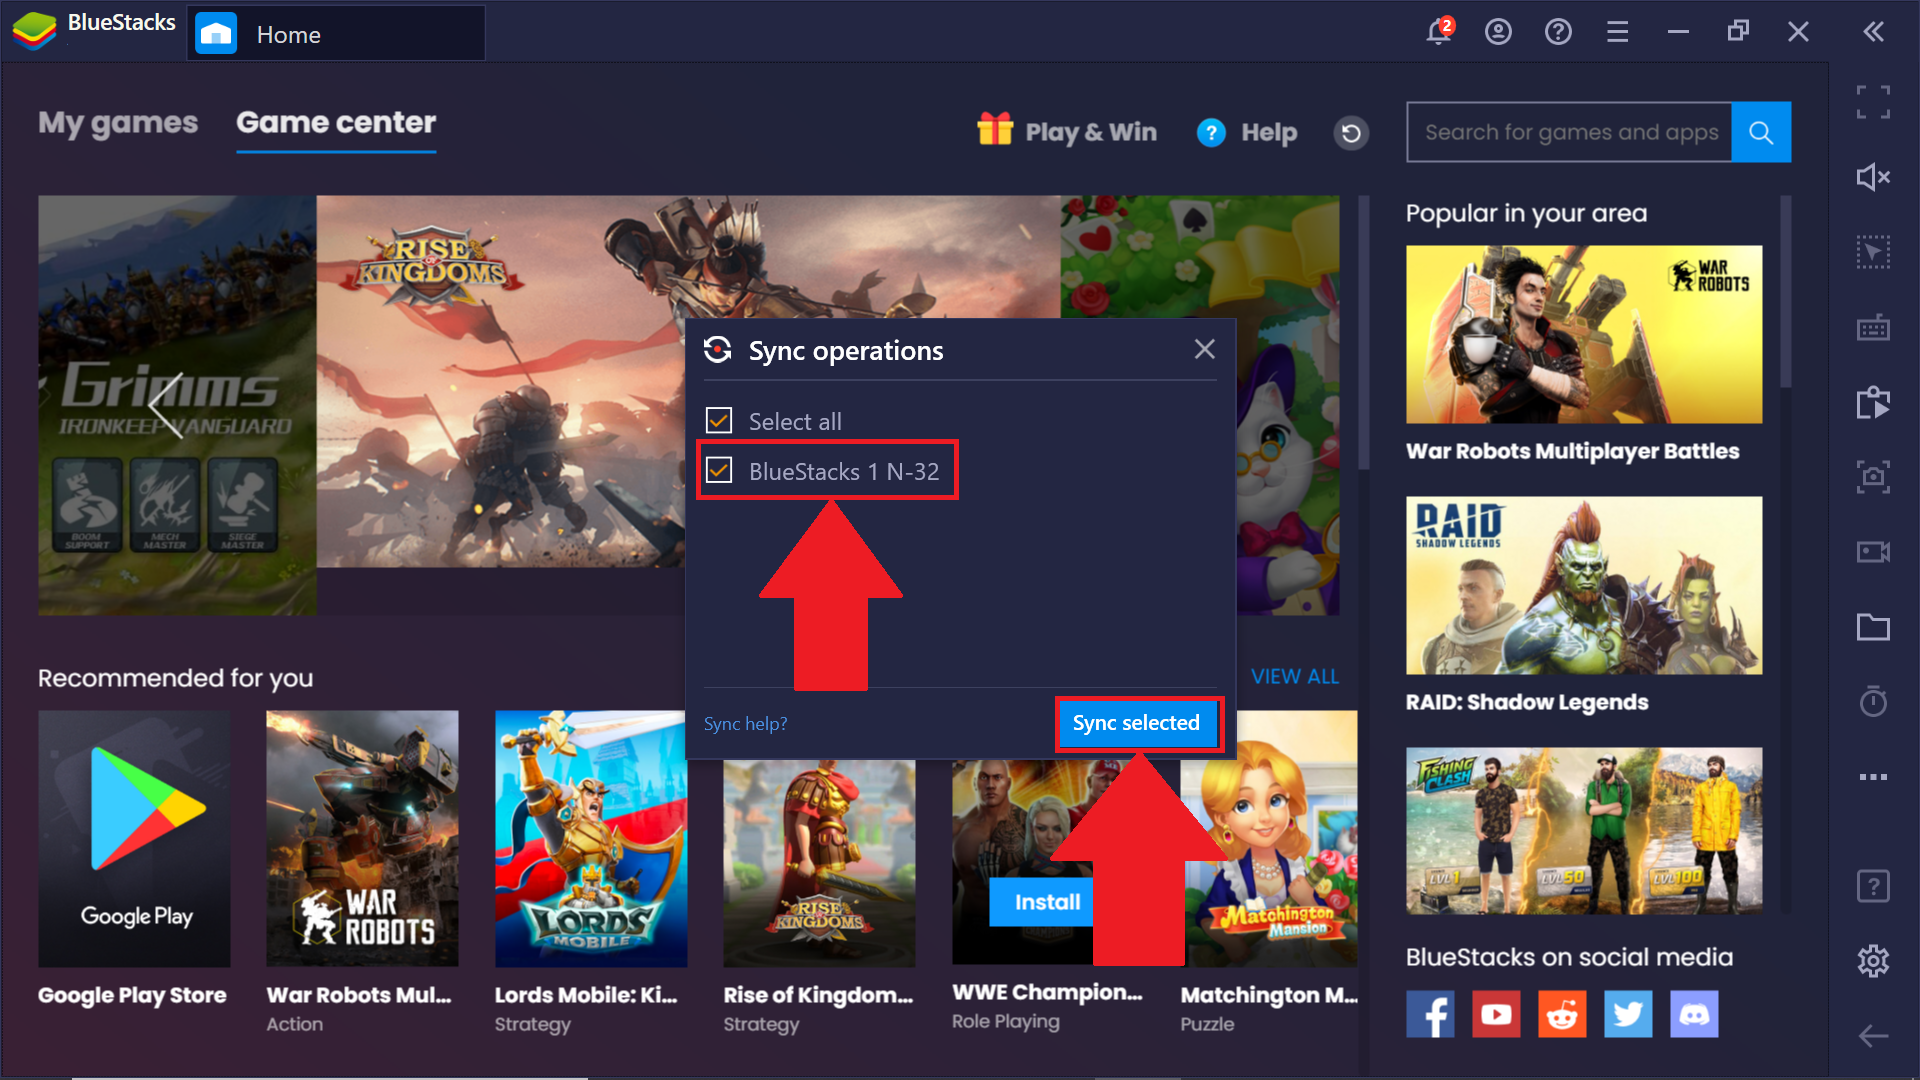The height and width of the screenshot is (1080, 1920).
Task: Click the refresh circular icon
Action: tap(1351, 132)
